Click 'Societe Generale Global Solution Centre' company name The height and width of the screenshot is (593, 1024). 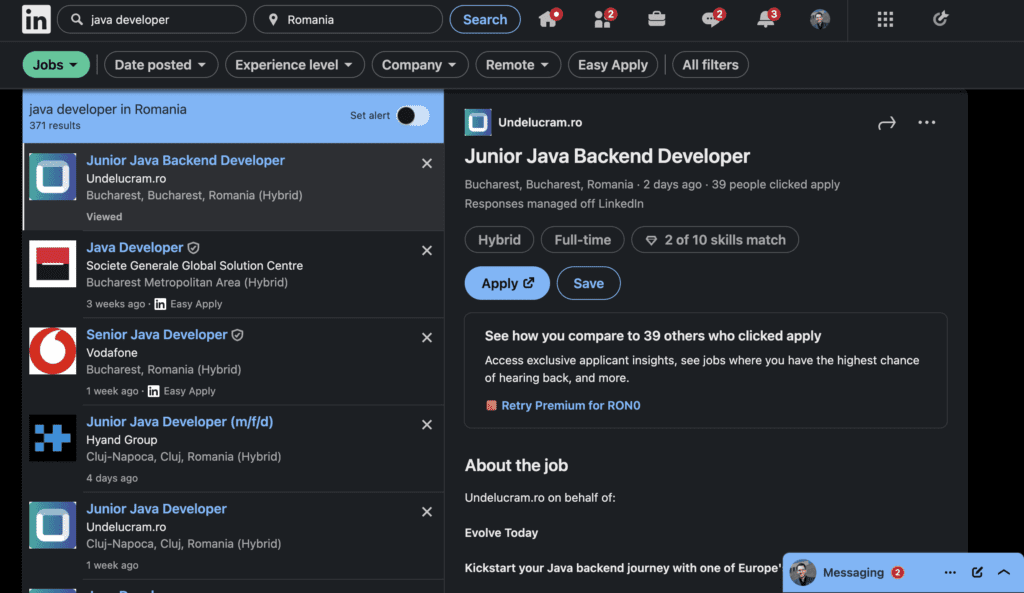pos(195,266)
